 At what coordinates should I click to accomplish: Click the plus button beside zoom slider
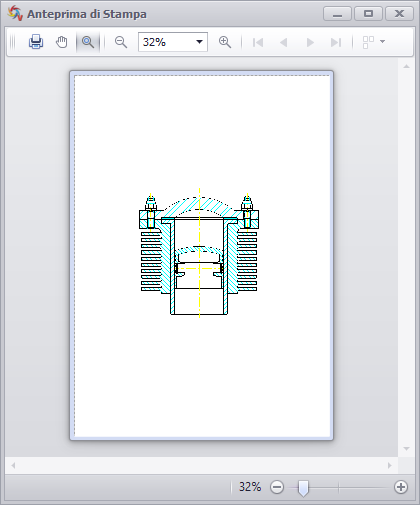click(x=401, y=487)
